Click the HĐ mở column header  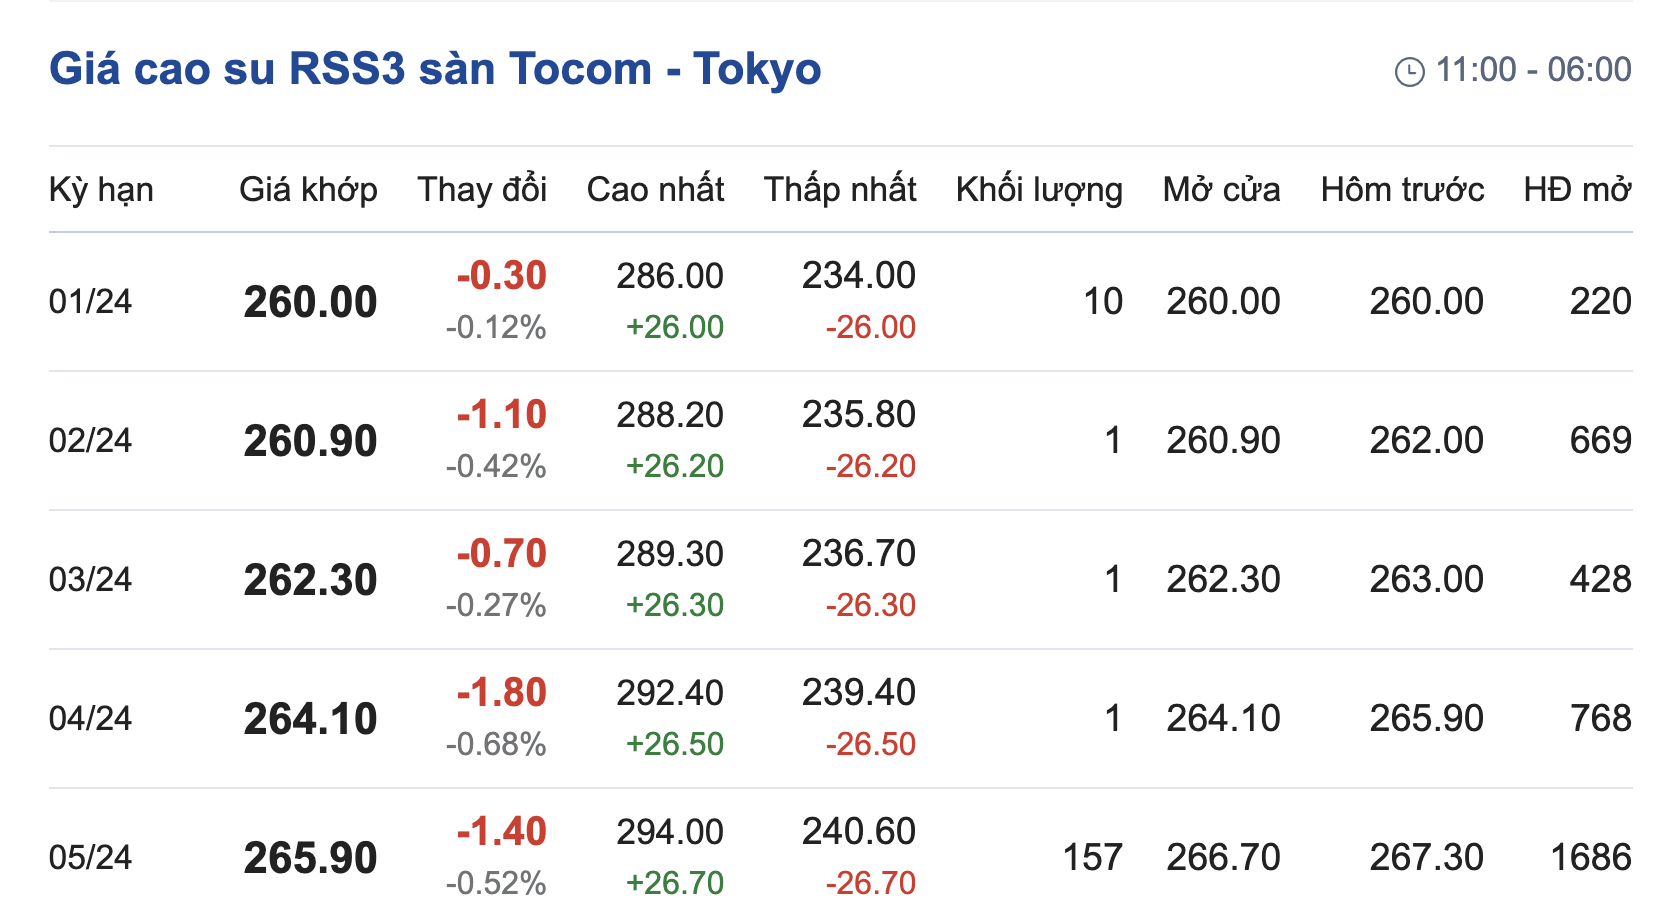pyautogui.click(x=1577, y=189)
